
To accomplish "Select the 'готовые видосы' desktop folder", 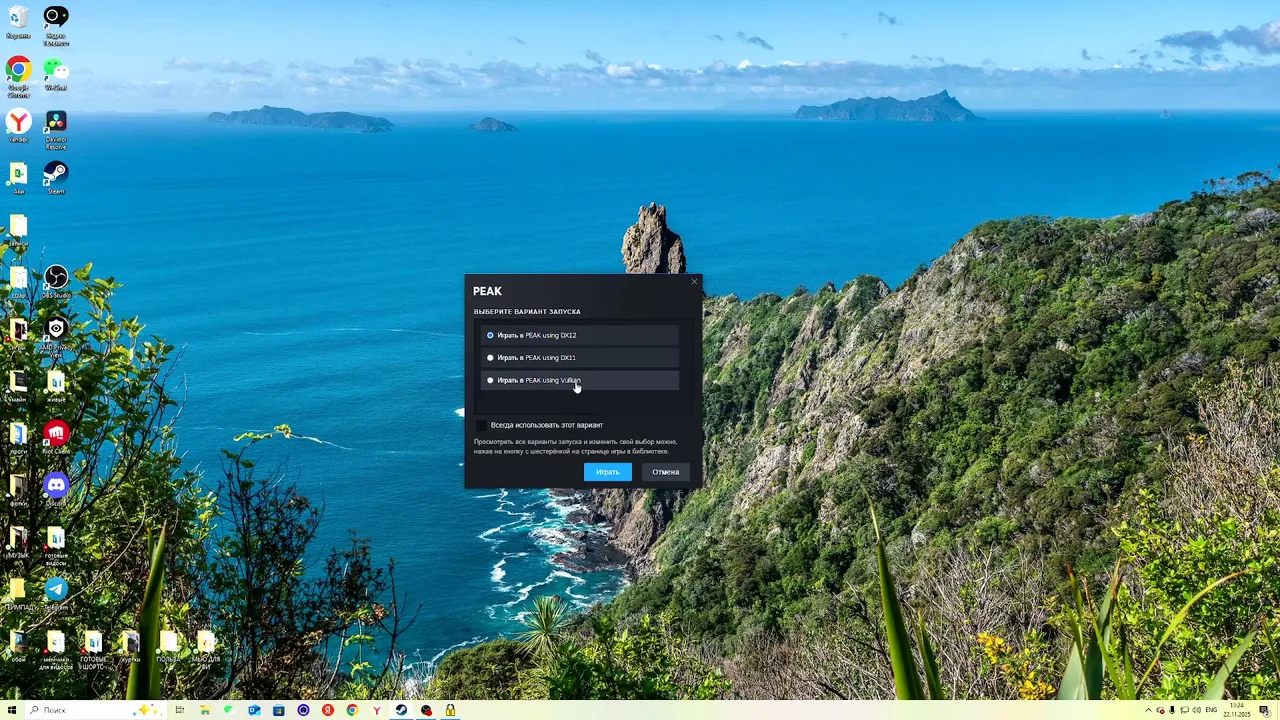I will point(56,543).
